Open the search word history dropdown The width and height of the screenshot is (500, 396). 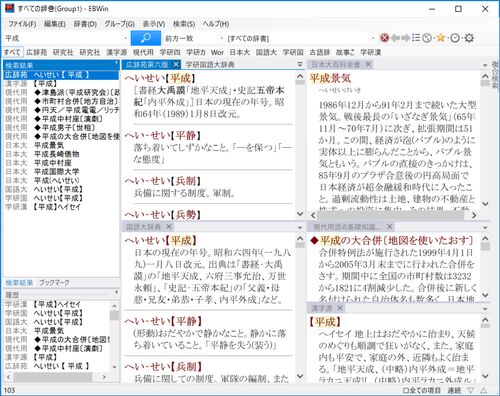126,38
